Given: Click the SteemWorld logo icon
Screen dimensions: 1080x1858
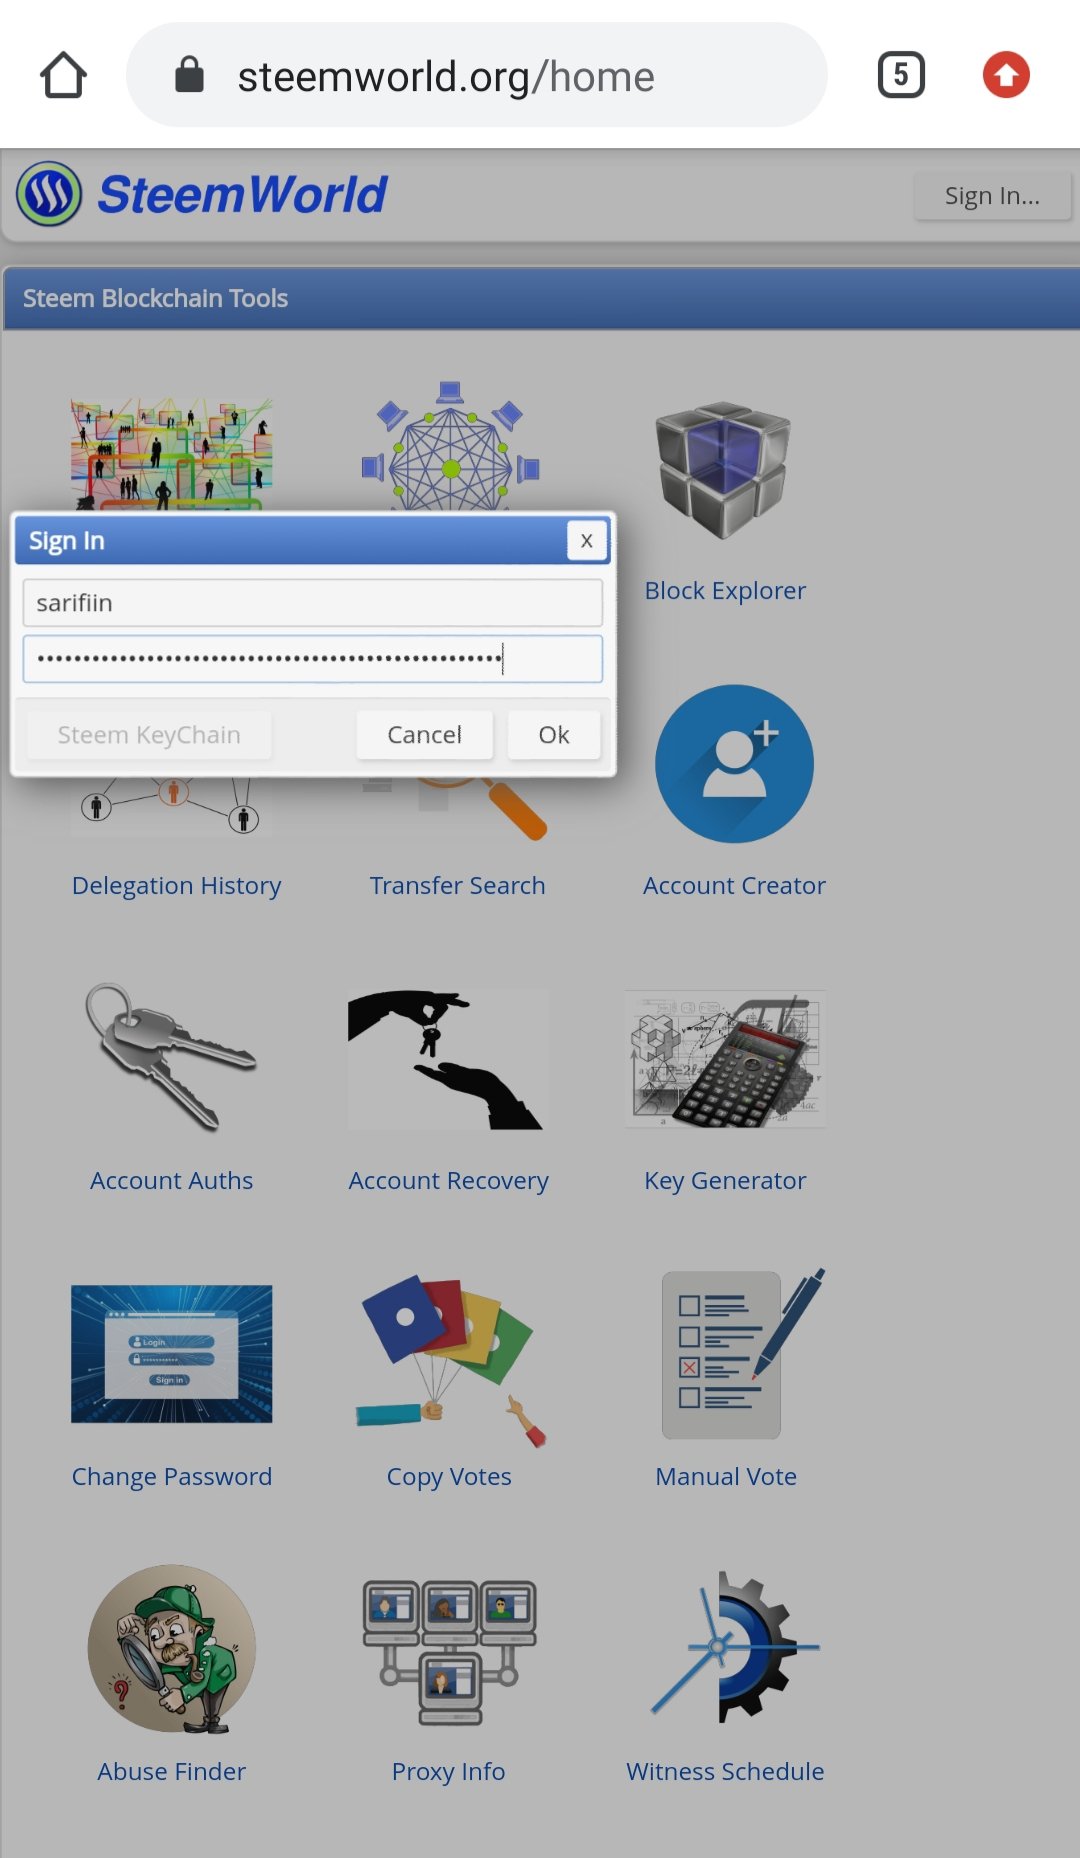Looking at the screenshot, I should tap(49, 193).
